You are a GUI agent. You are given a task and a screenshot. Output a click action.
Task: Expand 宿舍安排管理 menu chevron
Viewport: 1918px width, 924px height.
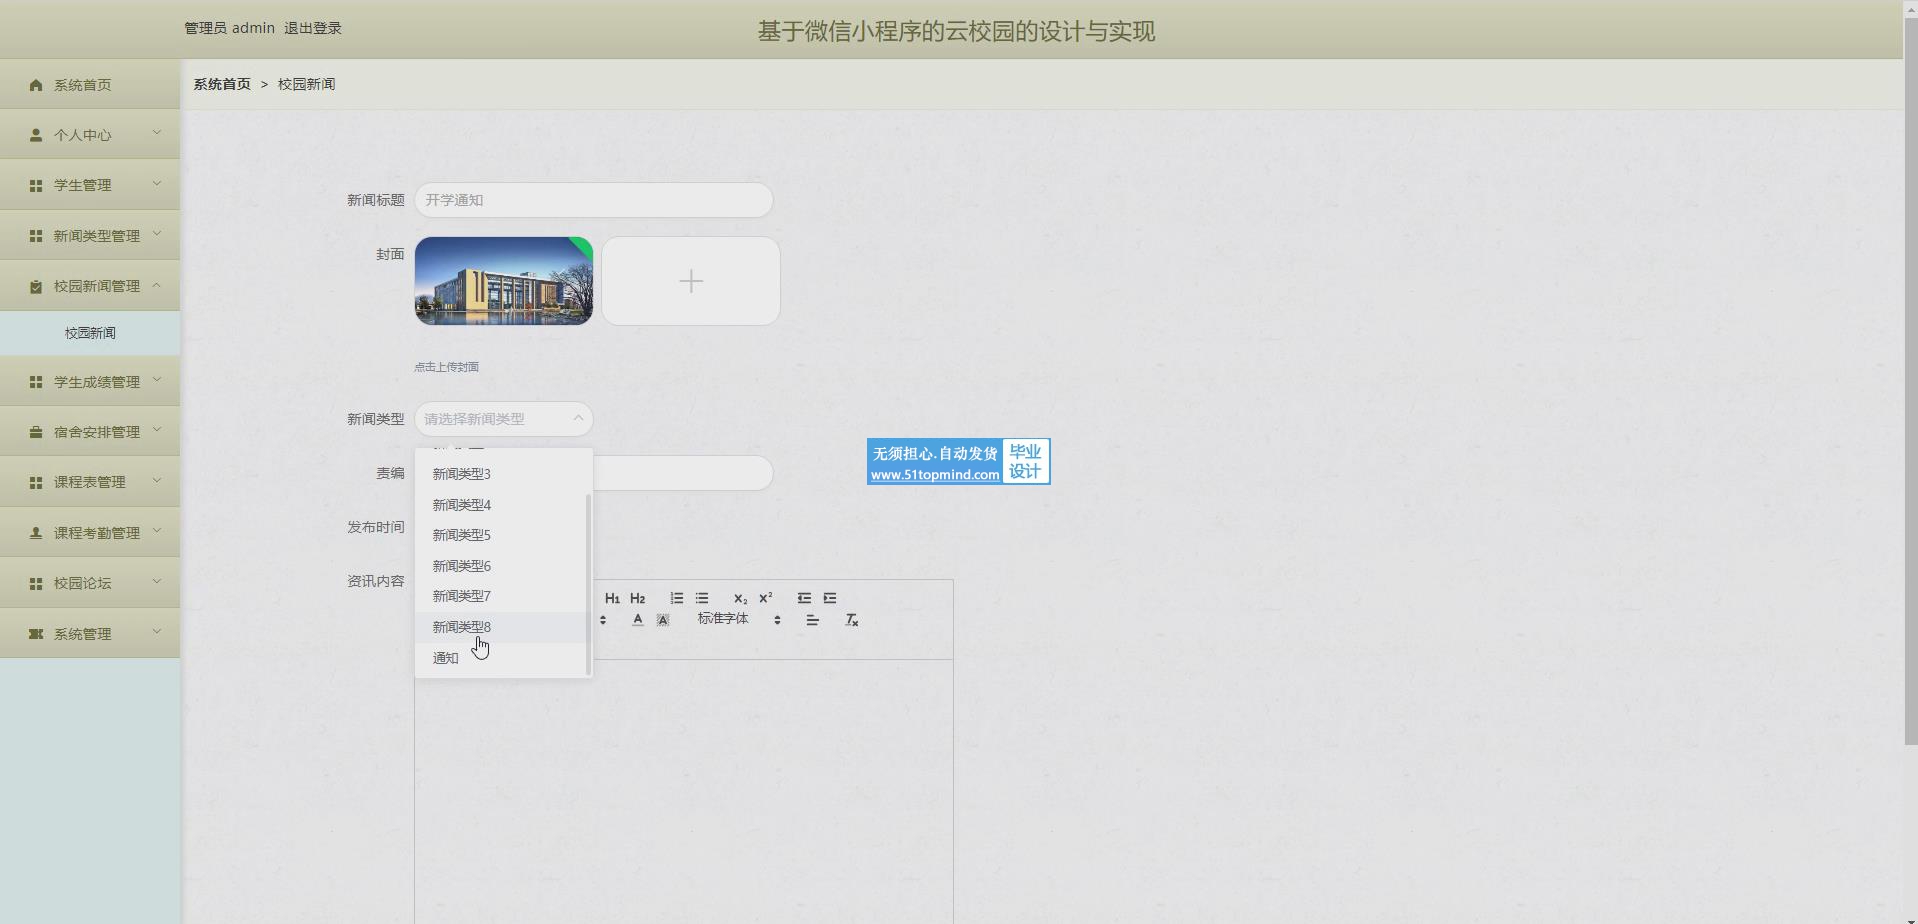click(x=157, y=430)
